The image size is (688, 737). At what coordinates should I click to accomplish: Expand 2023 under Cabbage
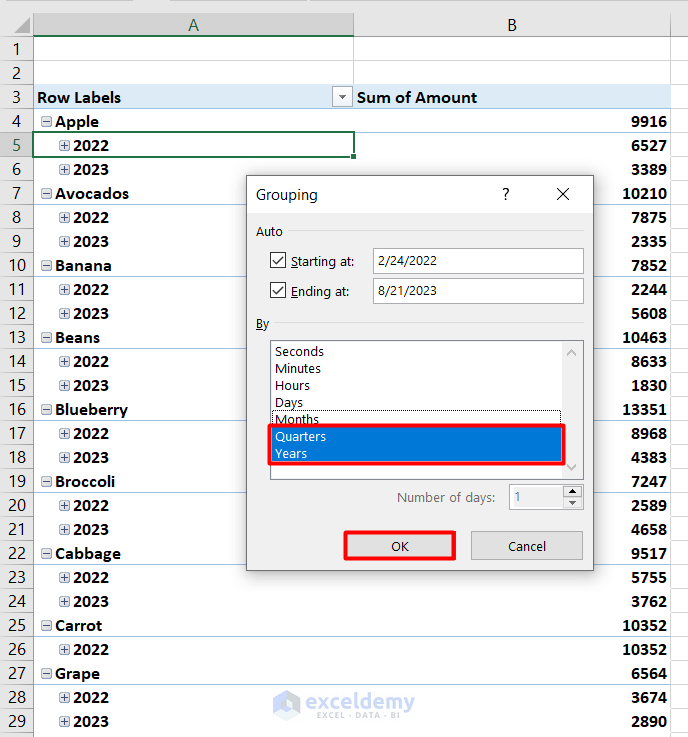[64, 602]
